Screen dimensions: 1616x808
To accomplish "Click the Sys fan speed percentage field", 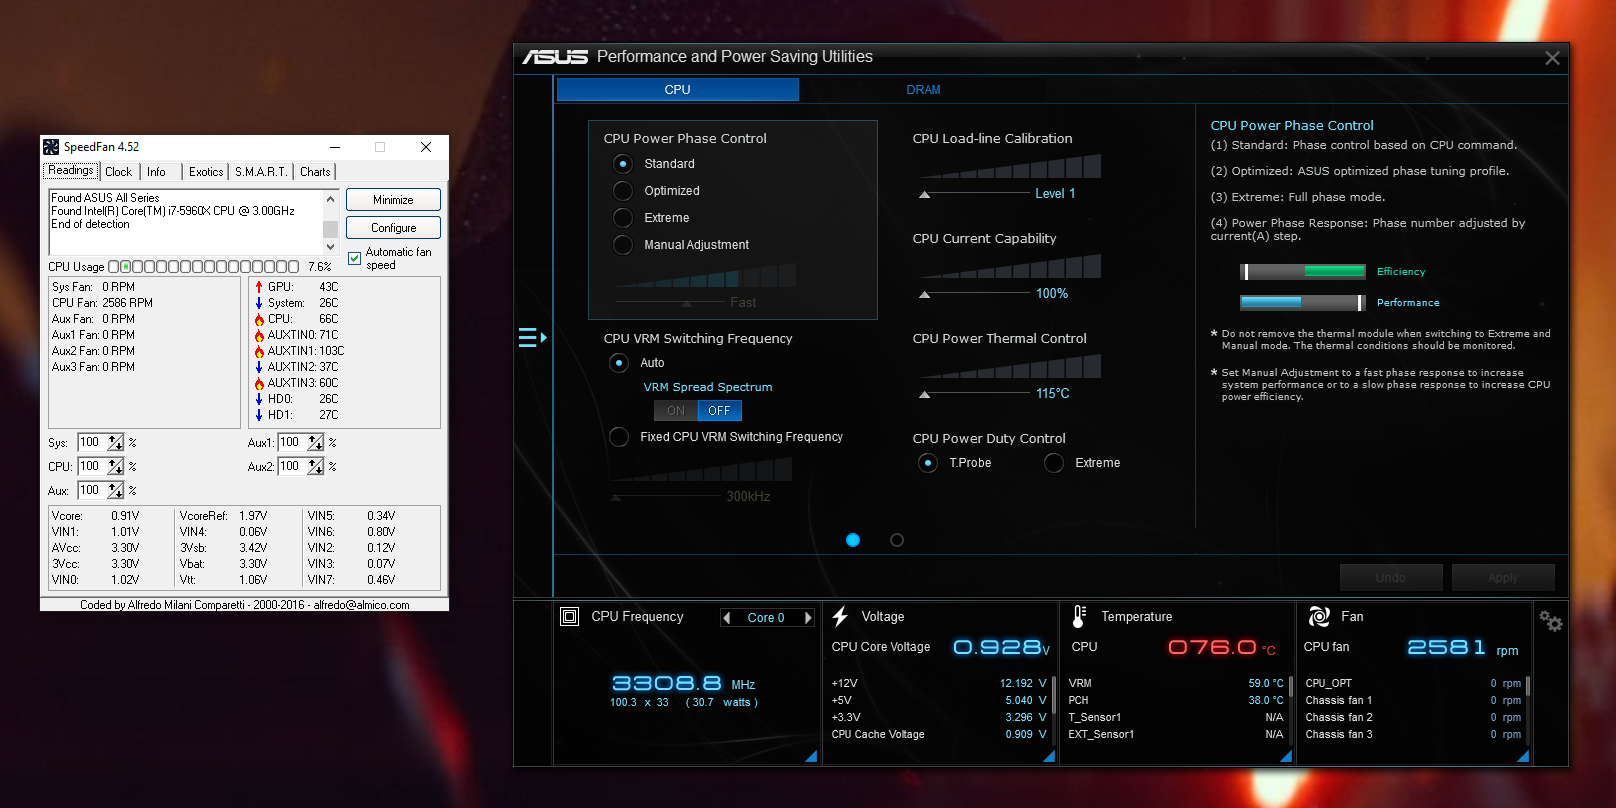I will pos(92,442).
